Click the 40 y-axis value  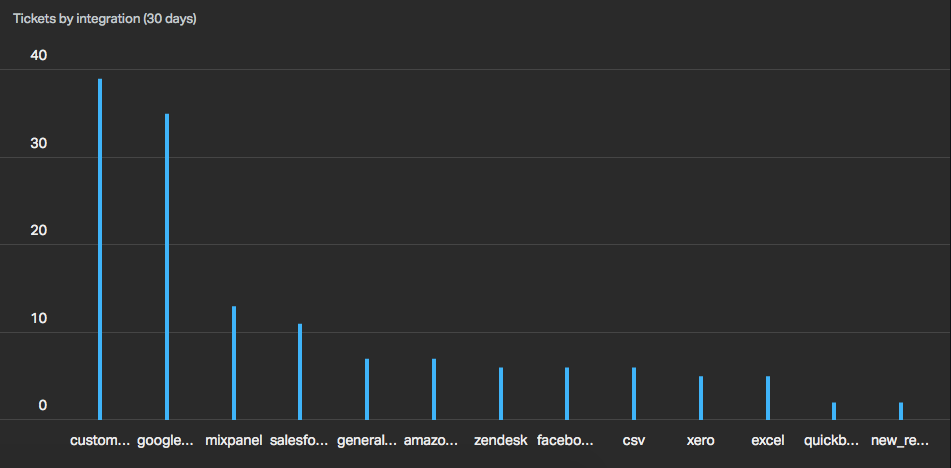point(38,55)
